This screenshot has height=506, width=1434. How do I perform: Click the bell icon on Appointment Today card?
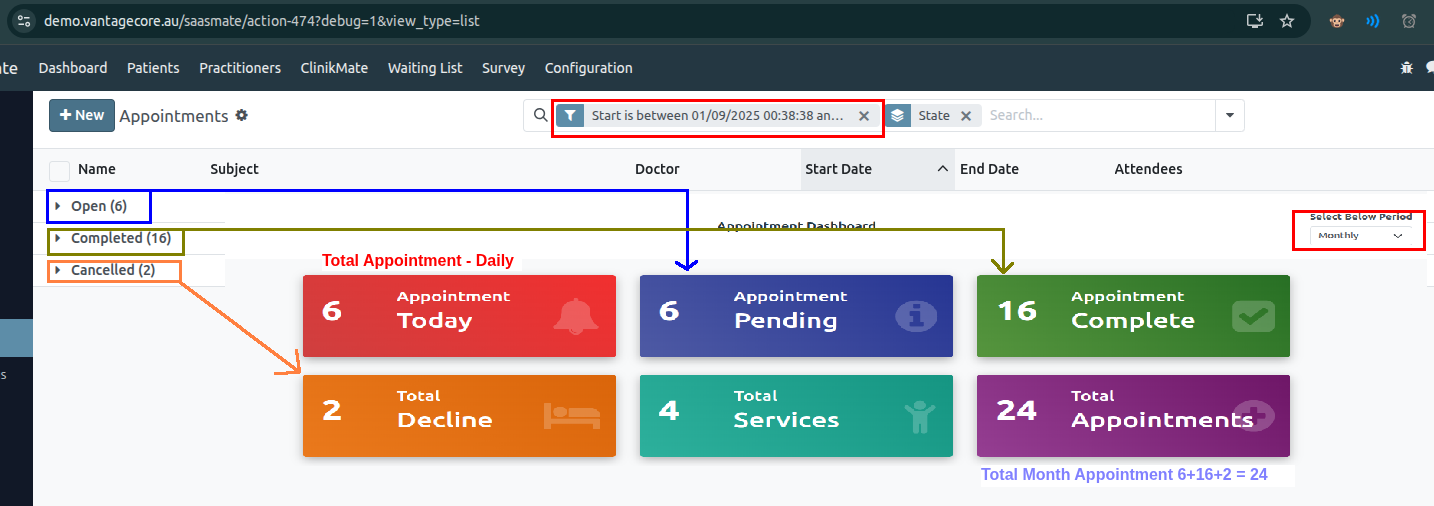(574, 317)
